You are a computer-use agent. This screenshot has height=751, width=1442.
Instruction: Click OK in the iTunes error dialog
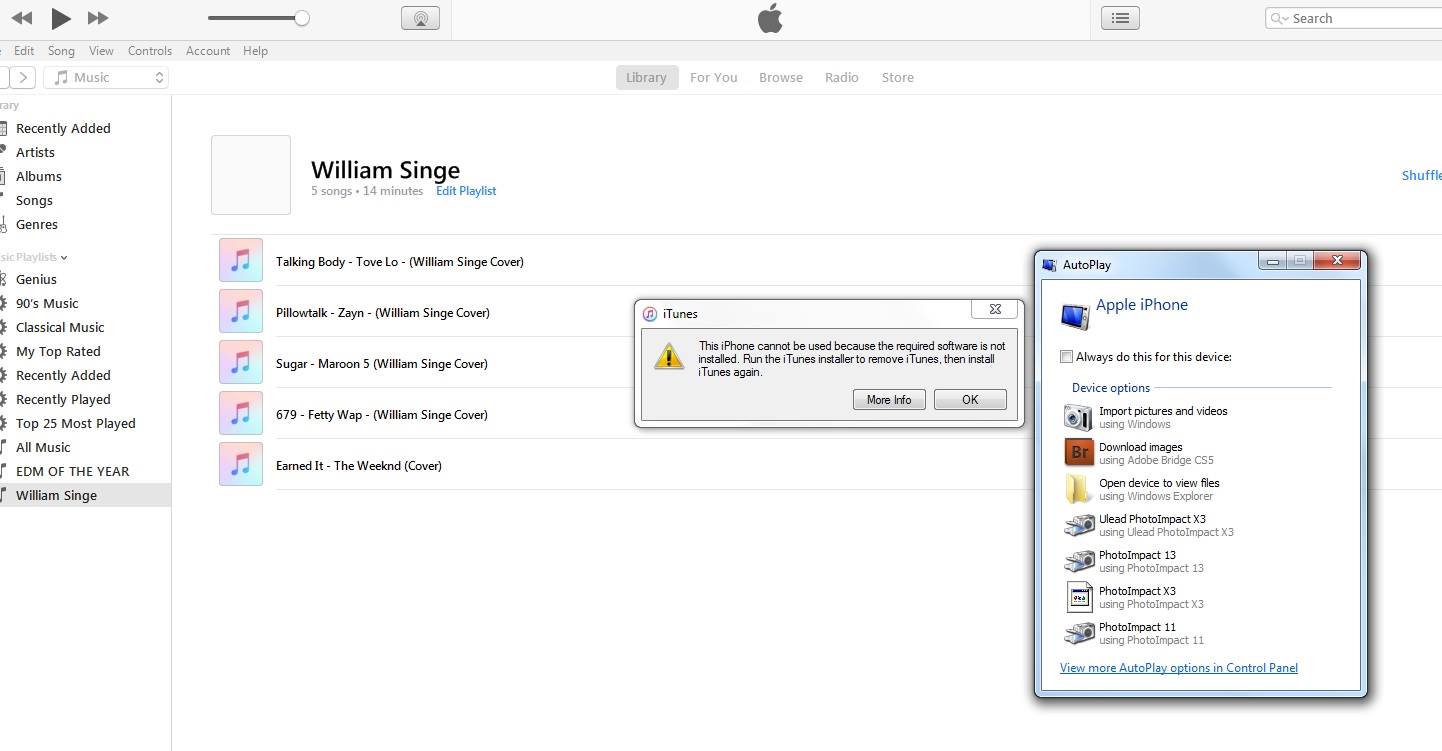(970, 399)
